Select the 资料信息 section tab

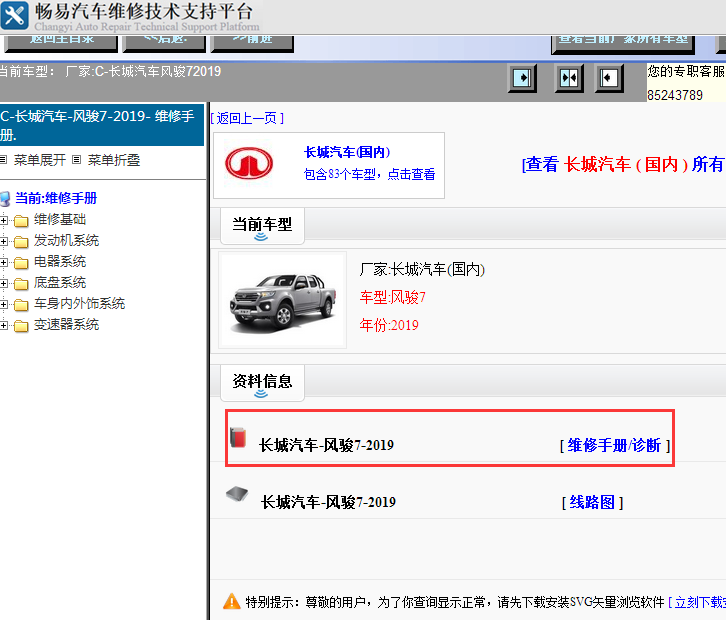[x=262, y=383]
